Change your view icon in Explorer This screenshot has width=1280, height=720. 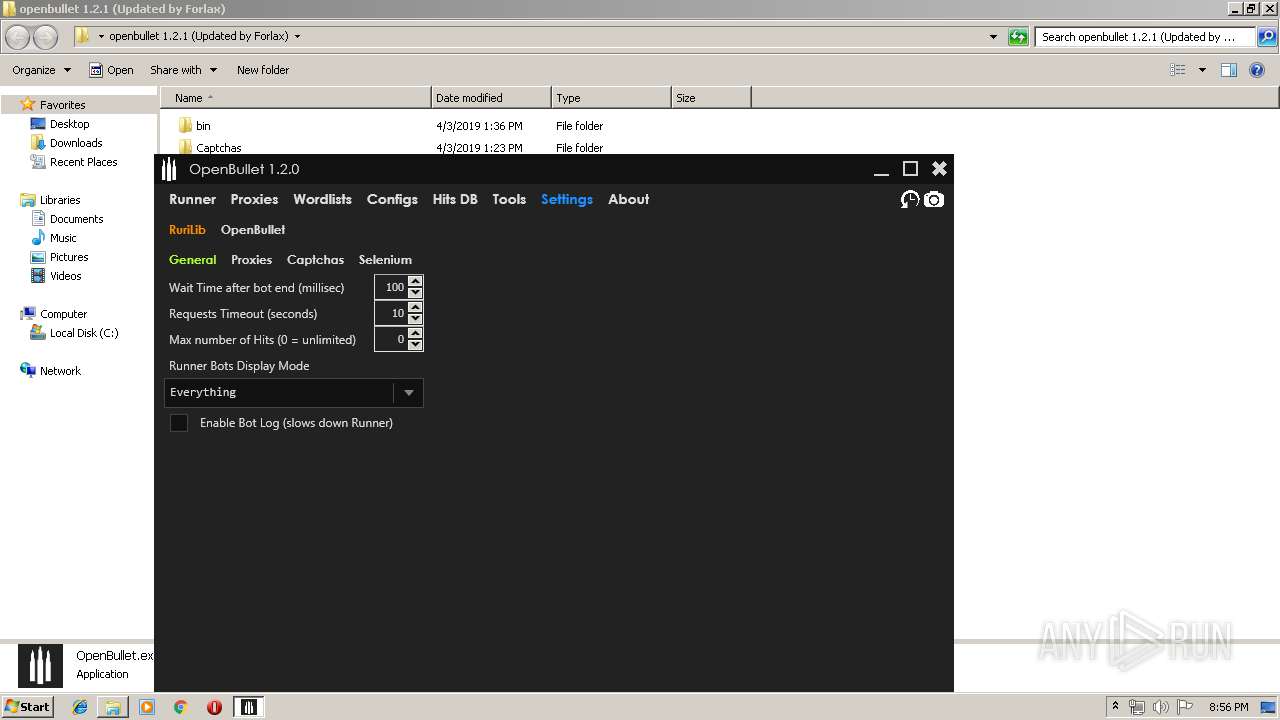(1178, 70)
